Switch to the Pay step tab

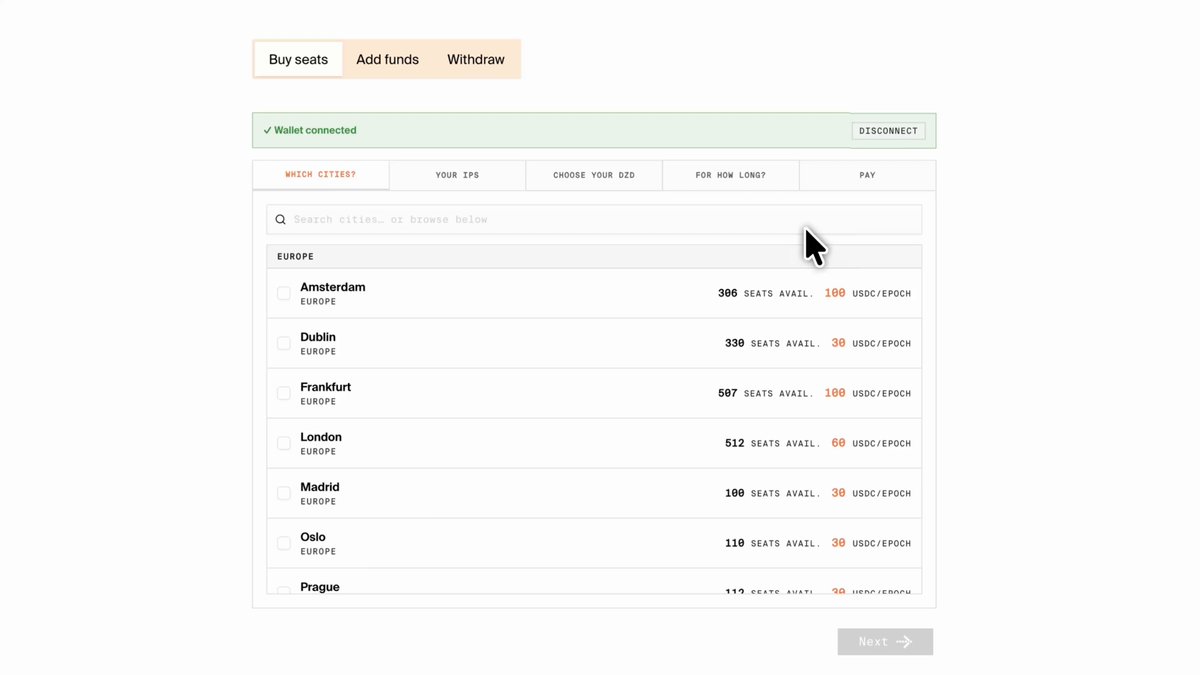point(868,175)
